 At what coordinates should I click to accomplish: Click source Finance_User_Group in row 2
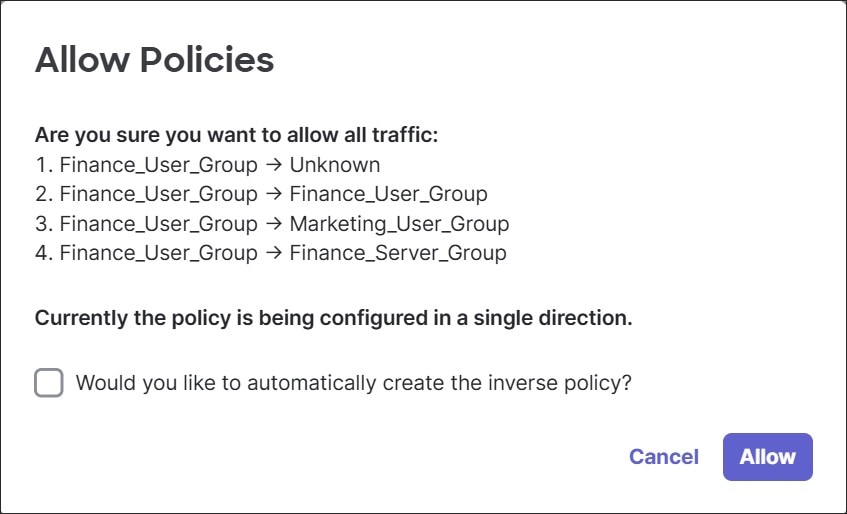(x=158, y=194)
